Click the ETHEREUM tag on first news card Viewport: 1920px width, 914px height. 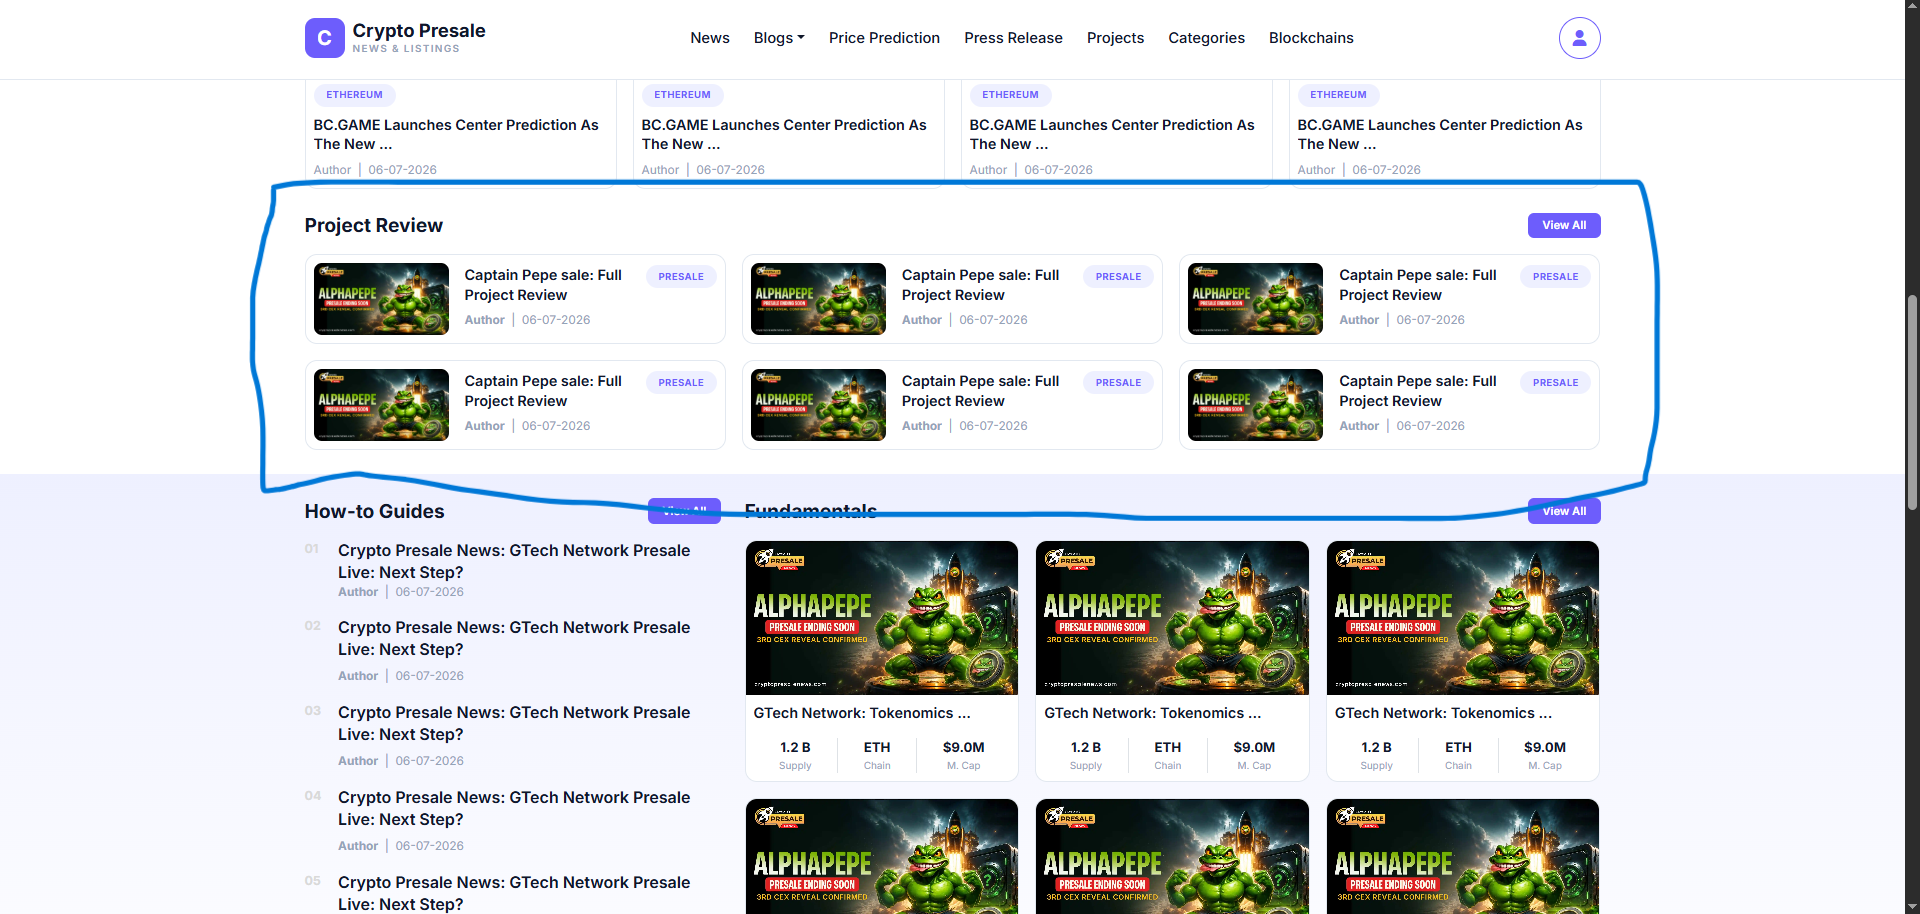354,95
